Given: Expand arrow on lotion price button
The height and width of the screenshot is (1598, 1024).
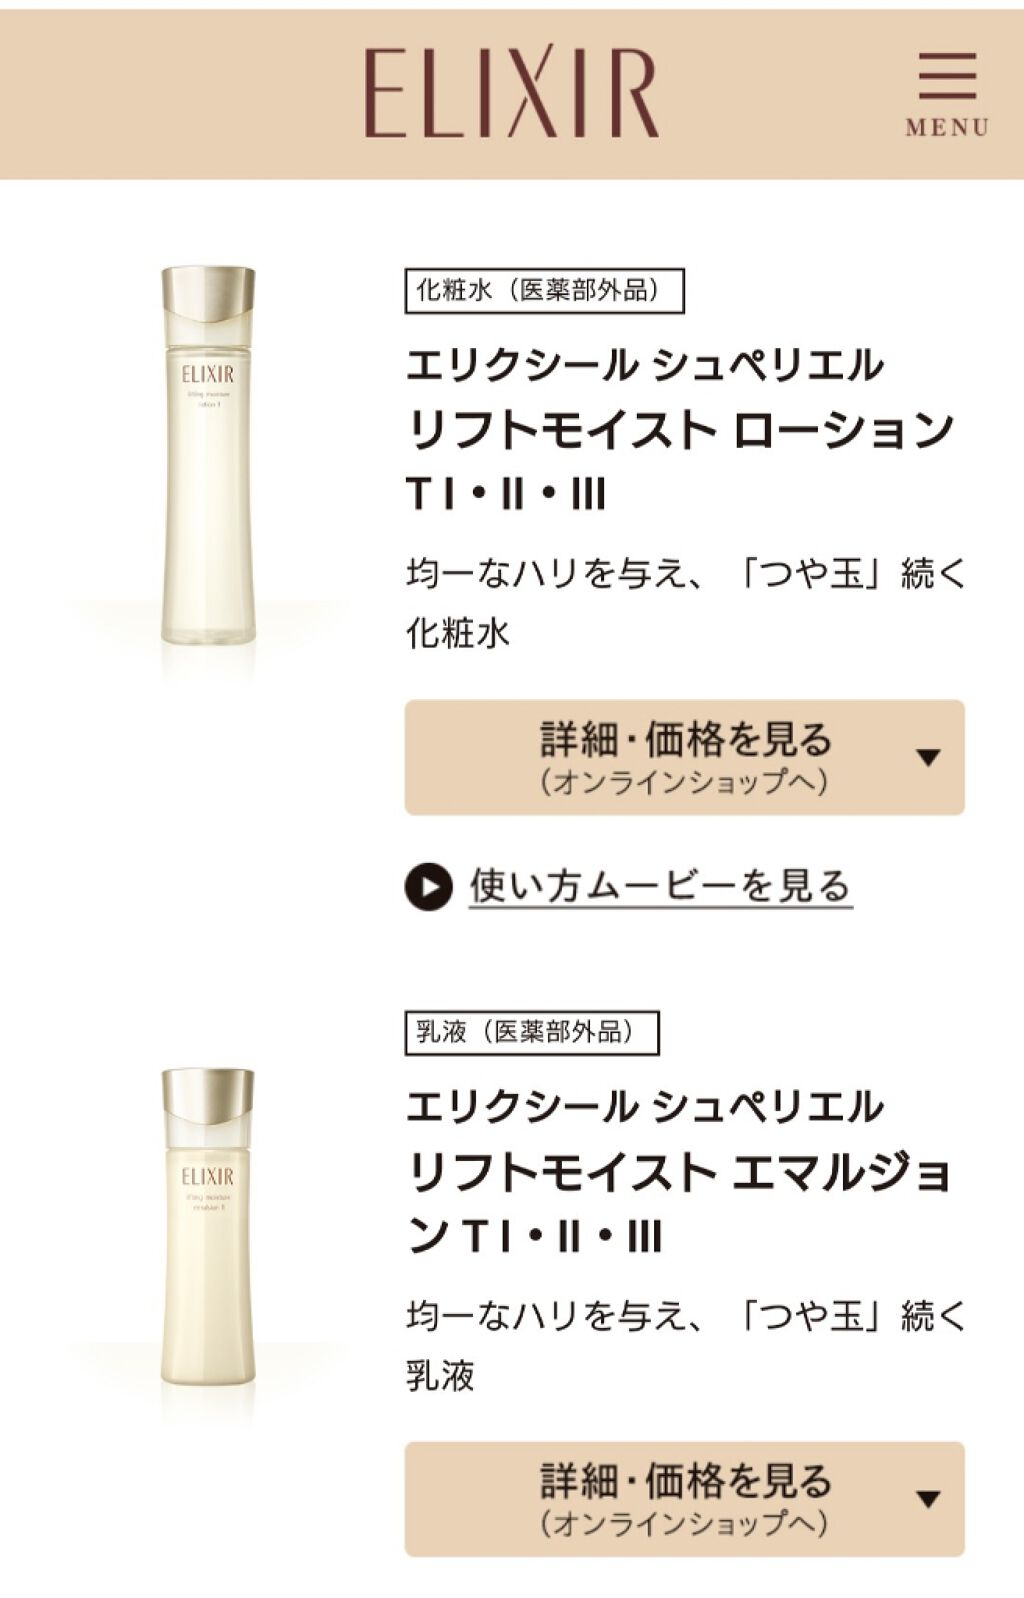Looking at the screenshot, I should coord(928,758).
